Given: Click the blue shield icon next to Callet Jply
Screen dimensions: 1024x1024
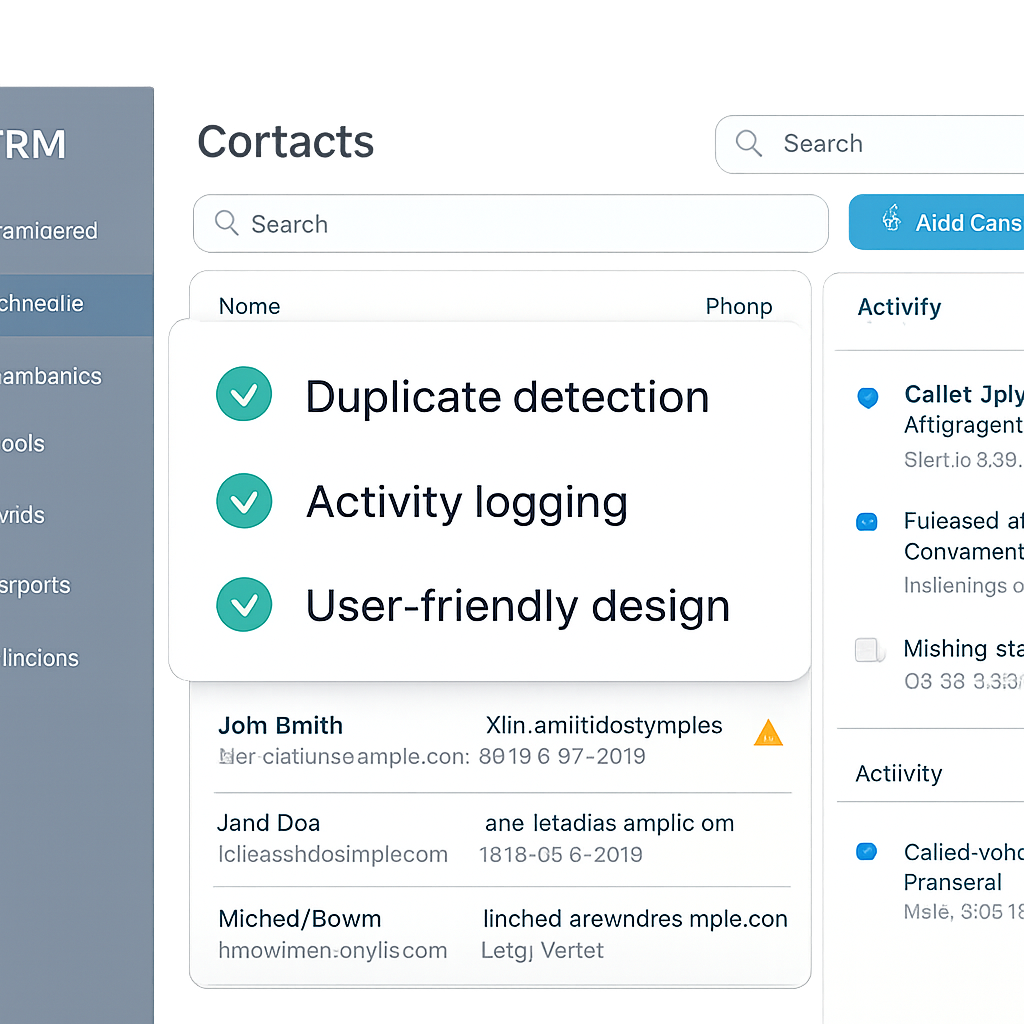Looking at the screenshot, I should click(867, 398).
